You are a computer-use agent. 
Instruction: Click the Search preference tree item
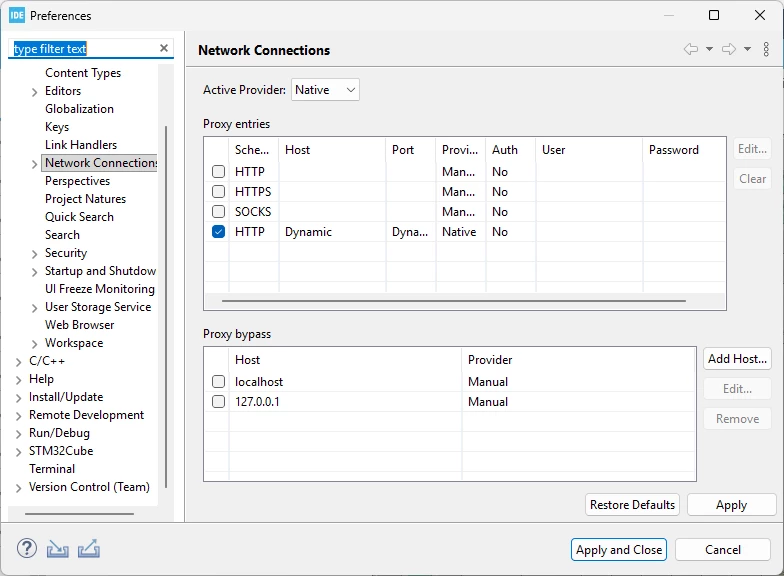(62, 235)
